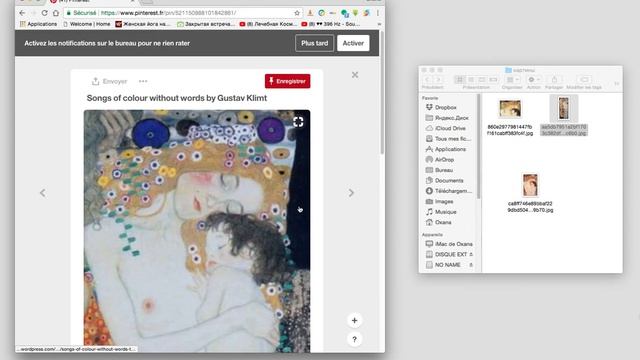
Task: Open the Chrome home page button
Action: coord(56,13)
